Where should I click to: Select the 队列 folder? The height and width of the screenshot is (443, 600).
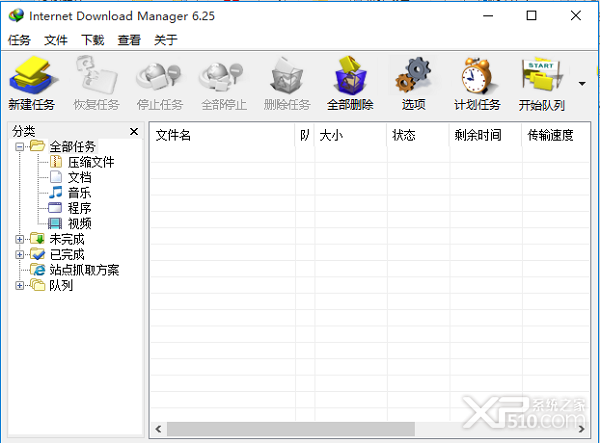coord(61,285)
